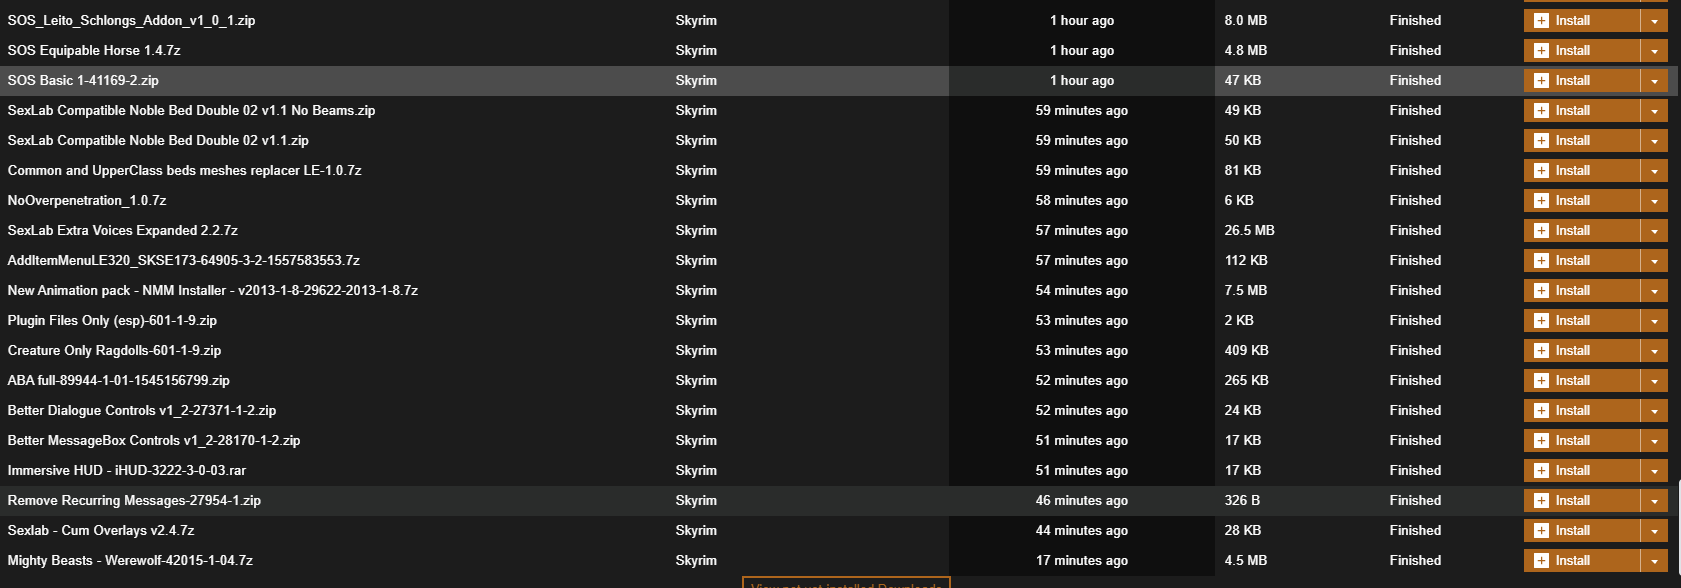The height and width of the screenshot is (588, 1681).
Task: Expand action dropdown for NoOverpenetration_1.0.7z
Action: point(1654,200)
